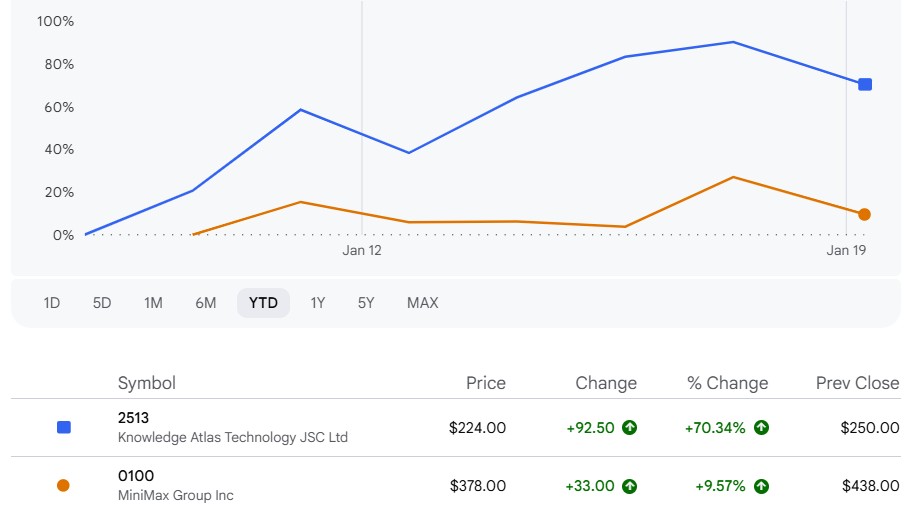Viewport: 921px width, 515px height.
Task: Switch to the 5D time range
Action: [102, 303]
